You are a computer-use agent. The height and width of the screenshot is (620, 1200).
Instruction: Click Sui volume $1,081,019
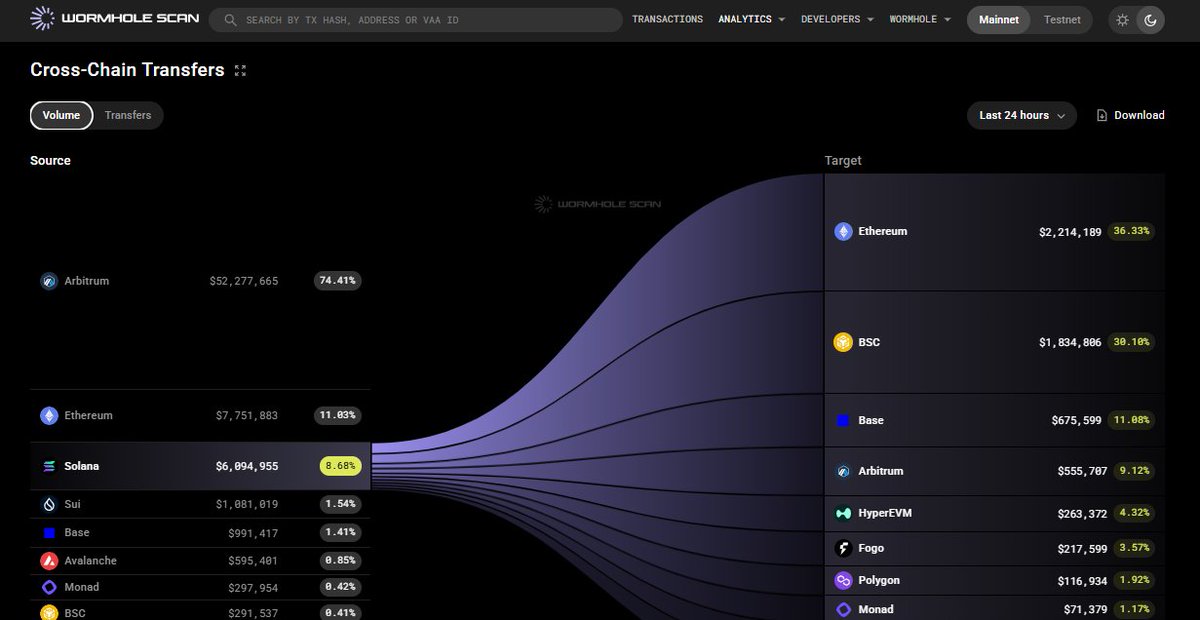(247, 505)
